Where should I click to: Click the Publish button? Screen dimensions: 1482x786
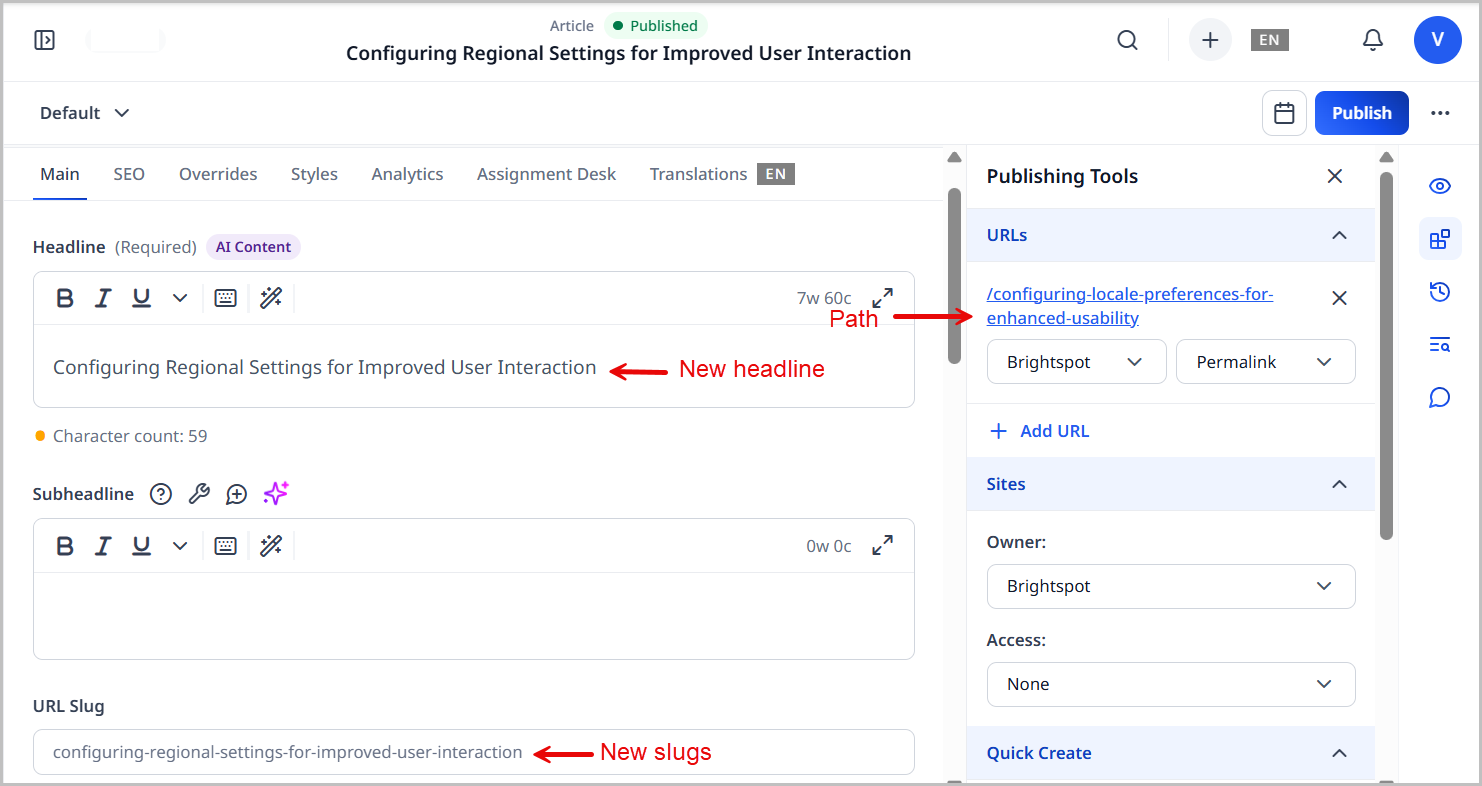point(1361,112)
